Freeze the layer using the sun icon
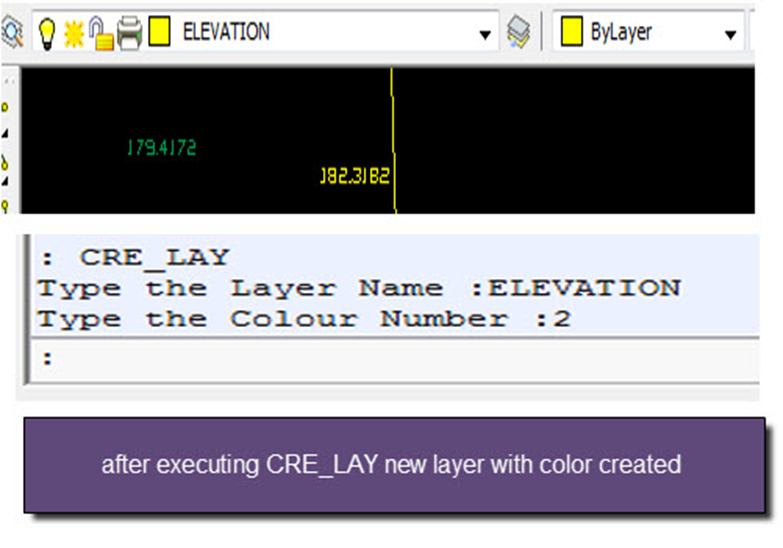Image resolution: width=783 pixels, height=548 pixels. (73, 33)
